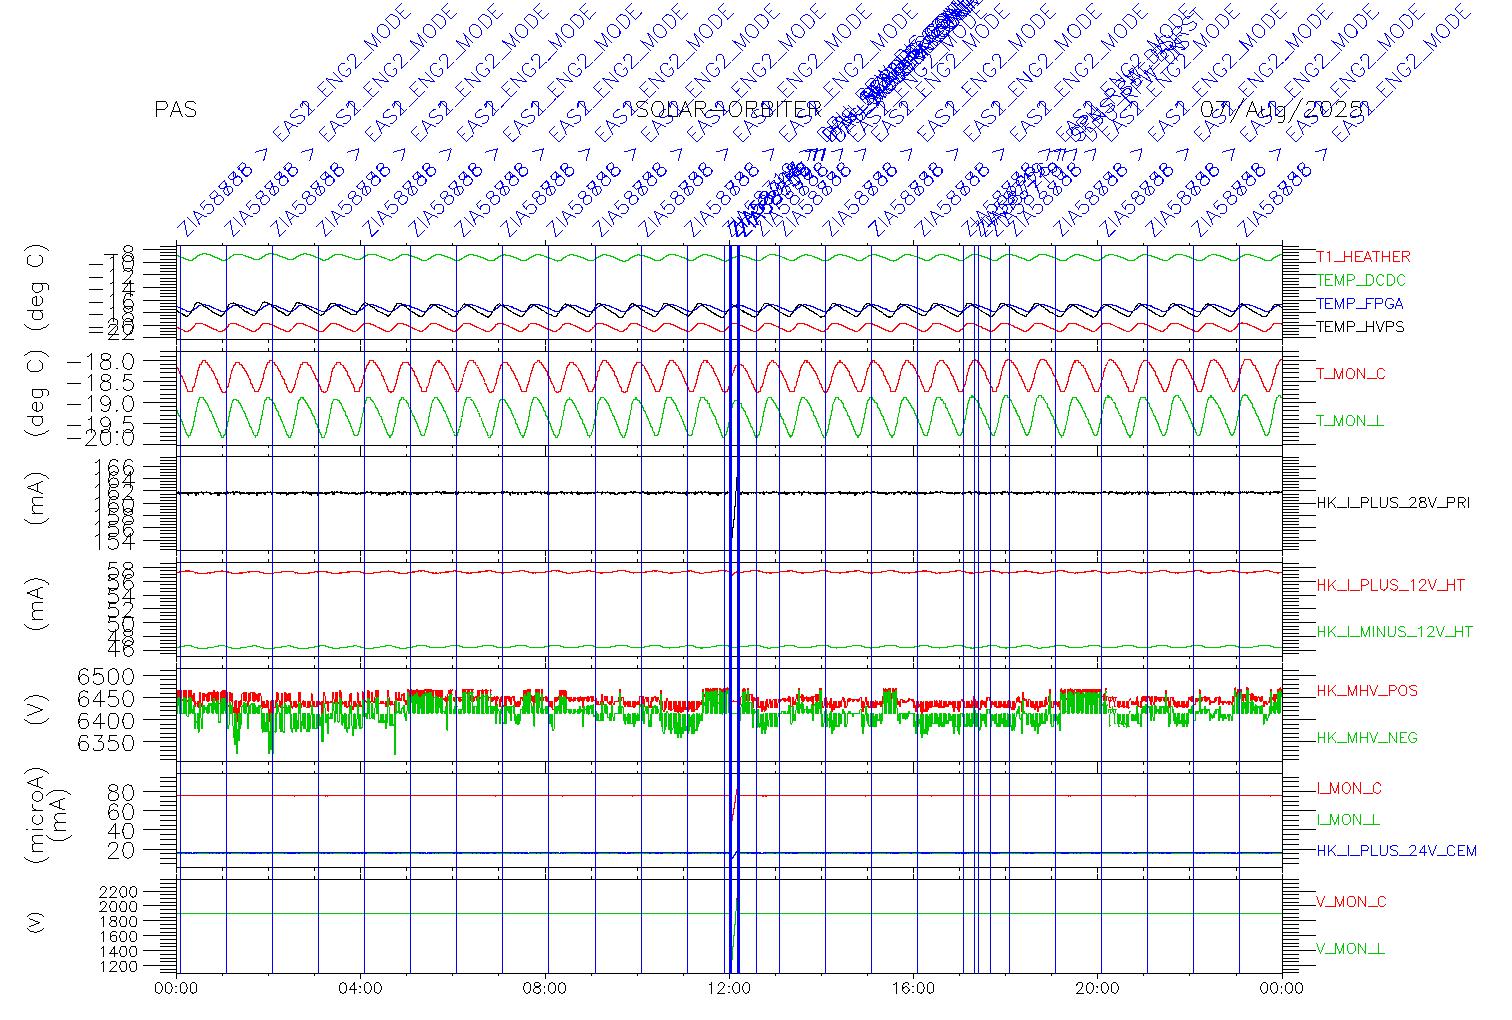Click the I_MON_L legend label
The image size is (1512, 1020).
pyautogui.click(x=1348, y=820)
